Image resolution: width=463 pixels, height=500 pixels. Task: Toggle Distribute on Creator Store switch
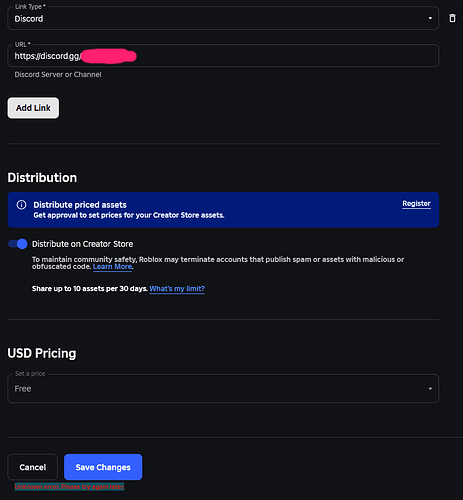point(18,244)
